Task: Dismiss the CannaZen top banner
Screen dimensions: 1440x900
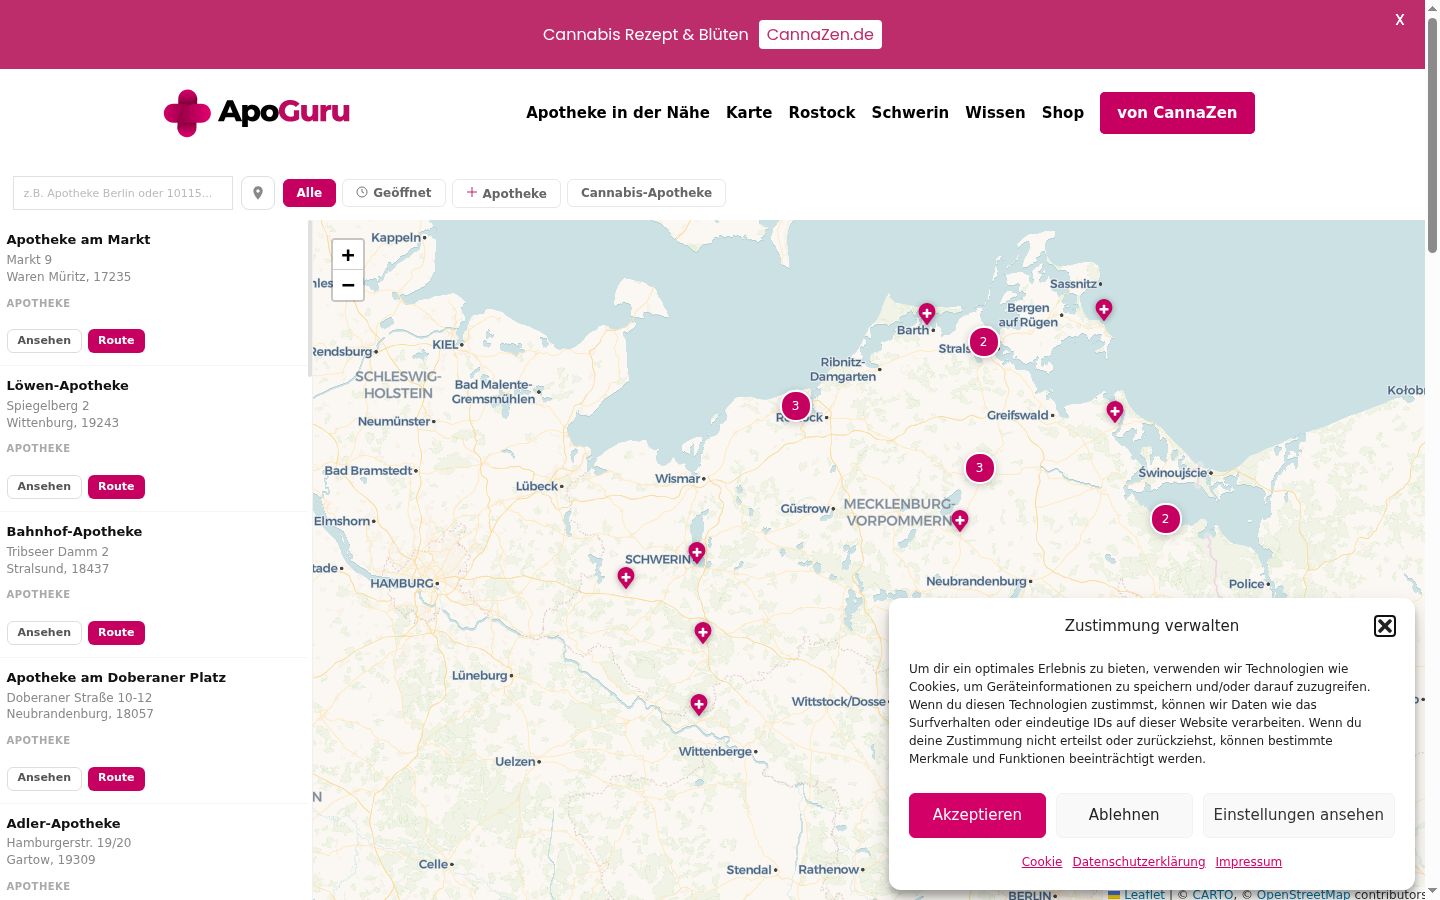Action: [1400, 19]
